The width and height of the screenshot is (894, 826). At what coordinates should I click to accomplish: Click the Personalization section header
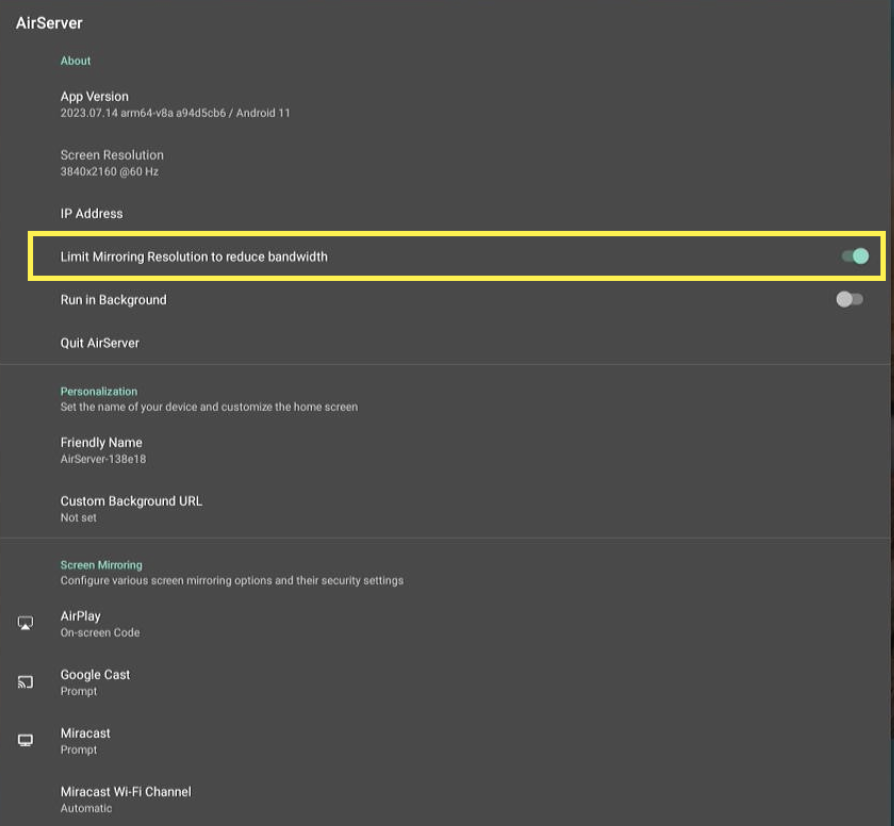pyautogui.click(x=99, y=391)
